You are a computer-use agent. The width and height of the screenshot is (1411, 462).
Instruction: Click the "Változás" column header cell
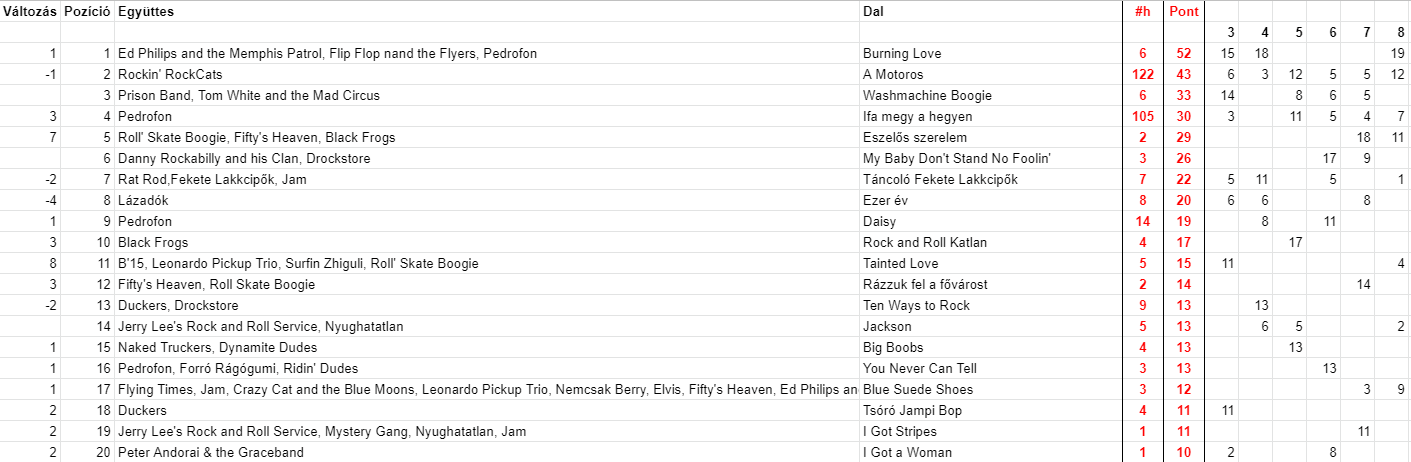(29, 12)
